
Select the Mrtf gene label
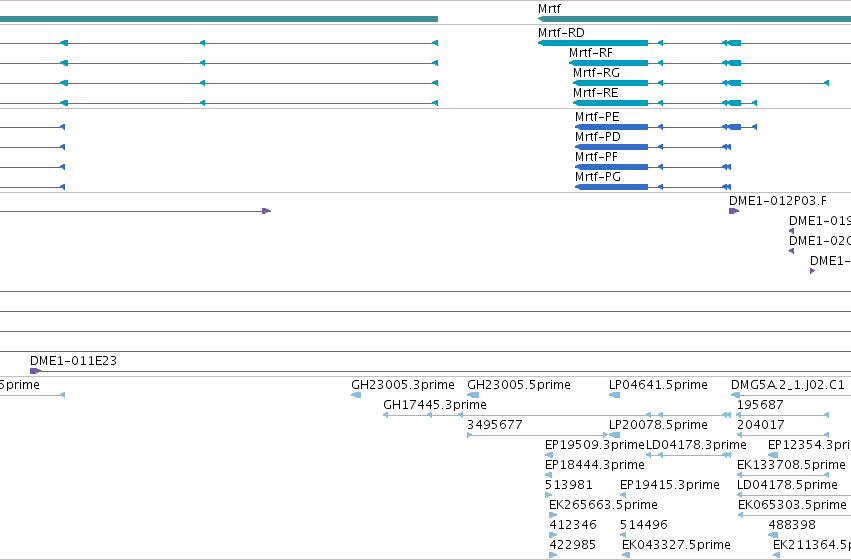549,9
